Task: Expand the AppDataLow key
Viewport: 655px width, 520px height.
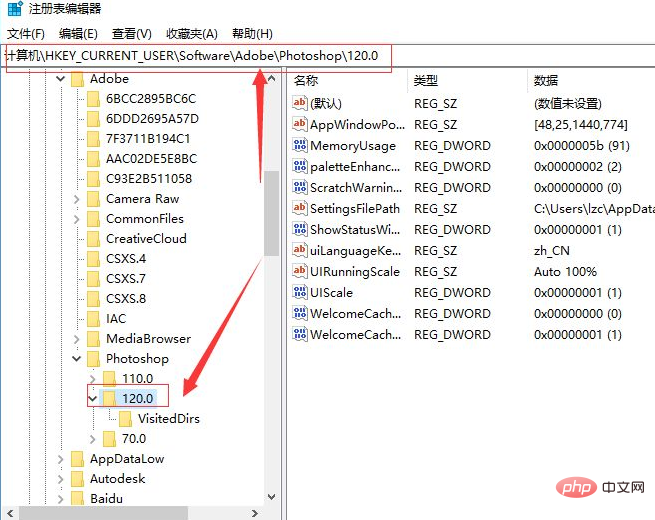Action: (61, 459)
